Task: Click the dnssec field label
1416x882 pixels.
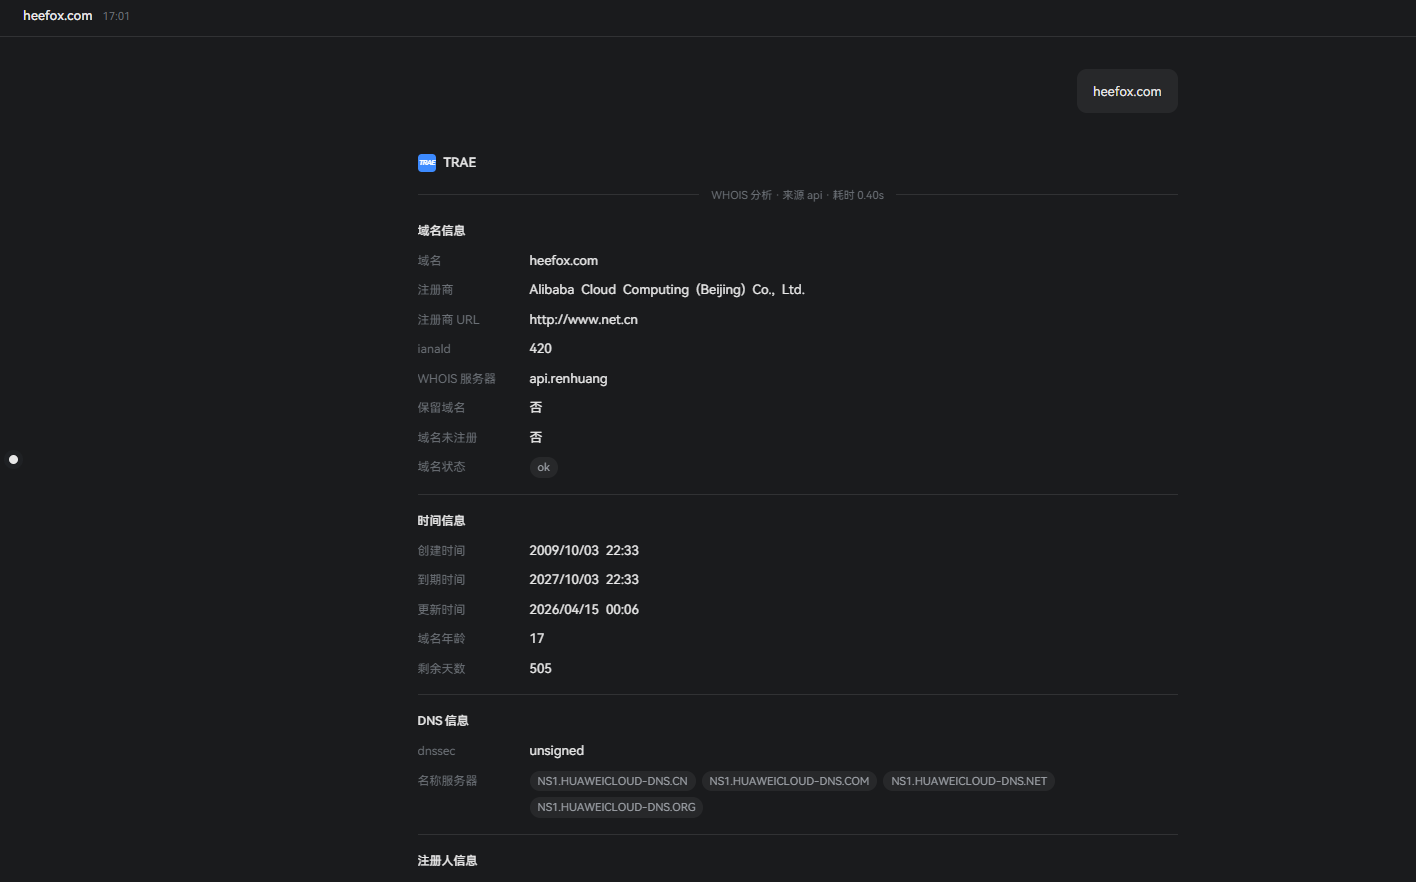Action: coord(436,751)
